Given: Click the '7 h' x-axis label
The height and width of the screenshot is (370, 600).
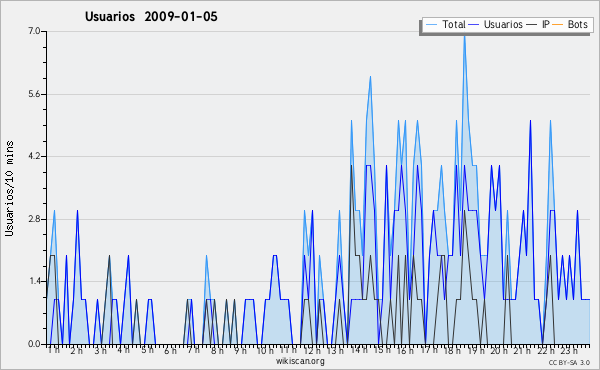Looking at the screenshot, I should click(x=193, y=350).
